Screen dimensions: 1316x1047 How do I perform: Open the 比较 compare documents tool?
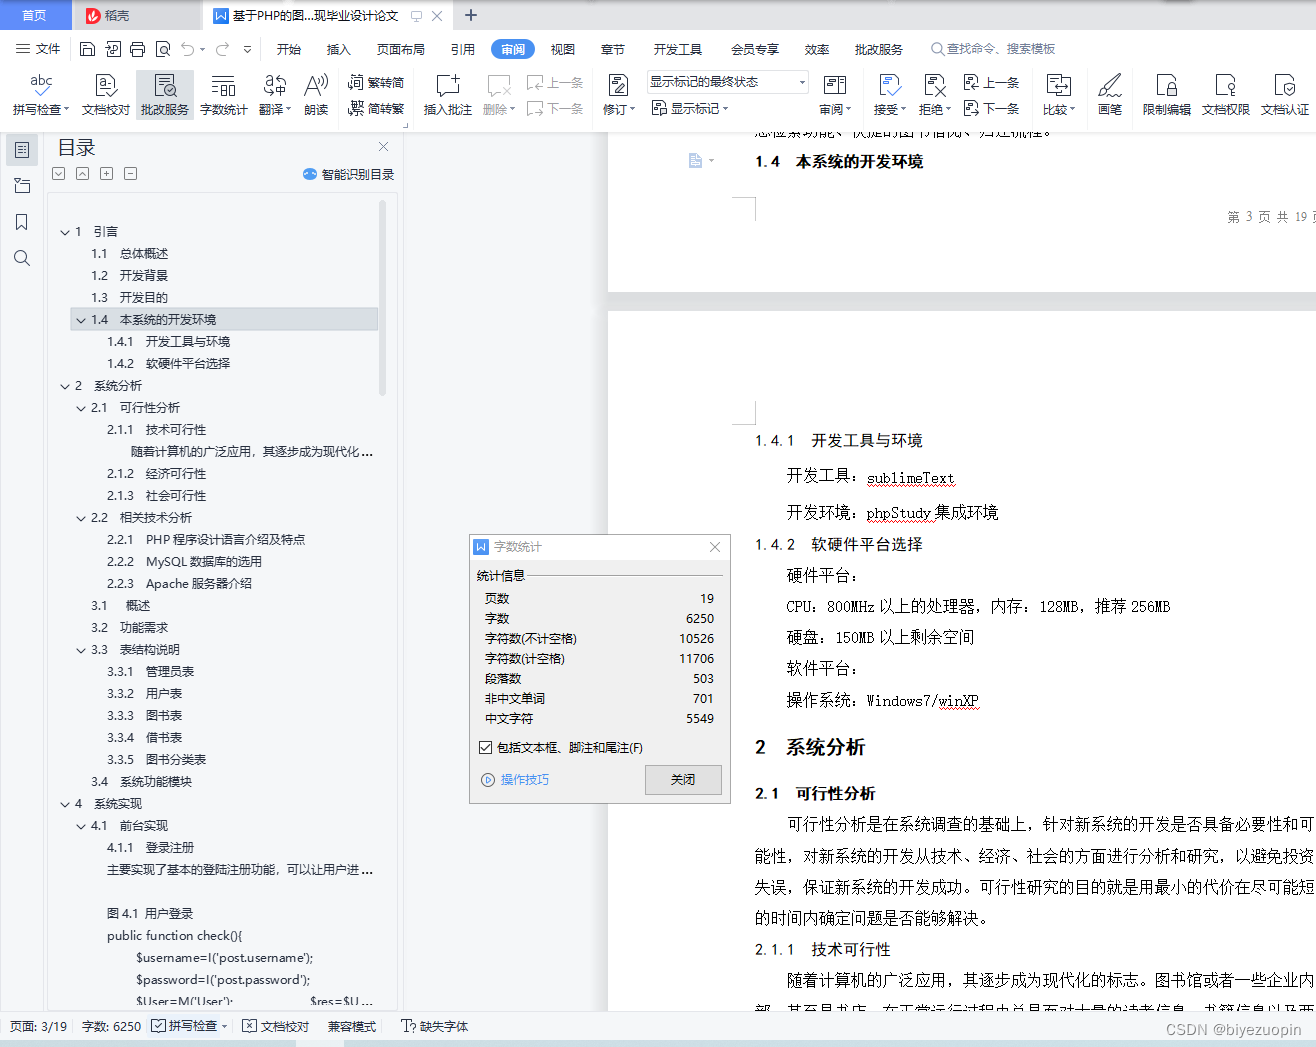pyautogui.click(x=1059, y=95)
